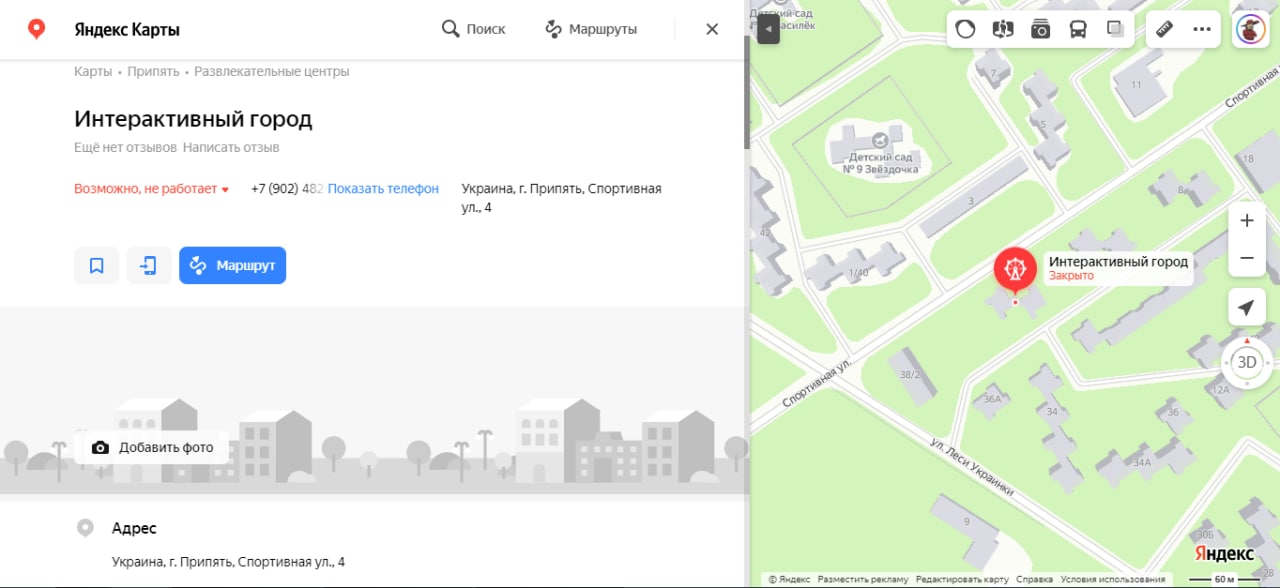Click building 38/2 on map
This screenshot has height=588, width=1280.
pyautogui.click(x=910, y=374)
